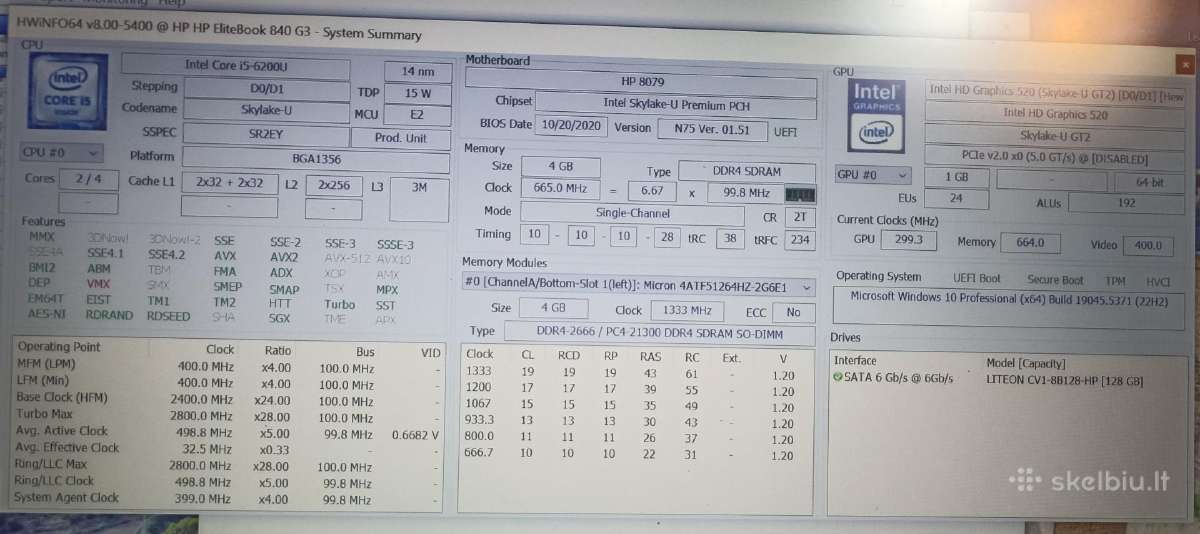Screen dimensions: 1200x534
Task: Click the 1333 MHz module clock field
Action: (x=688, y=310)
